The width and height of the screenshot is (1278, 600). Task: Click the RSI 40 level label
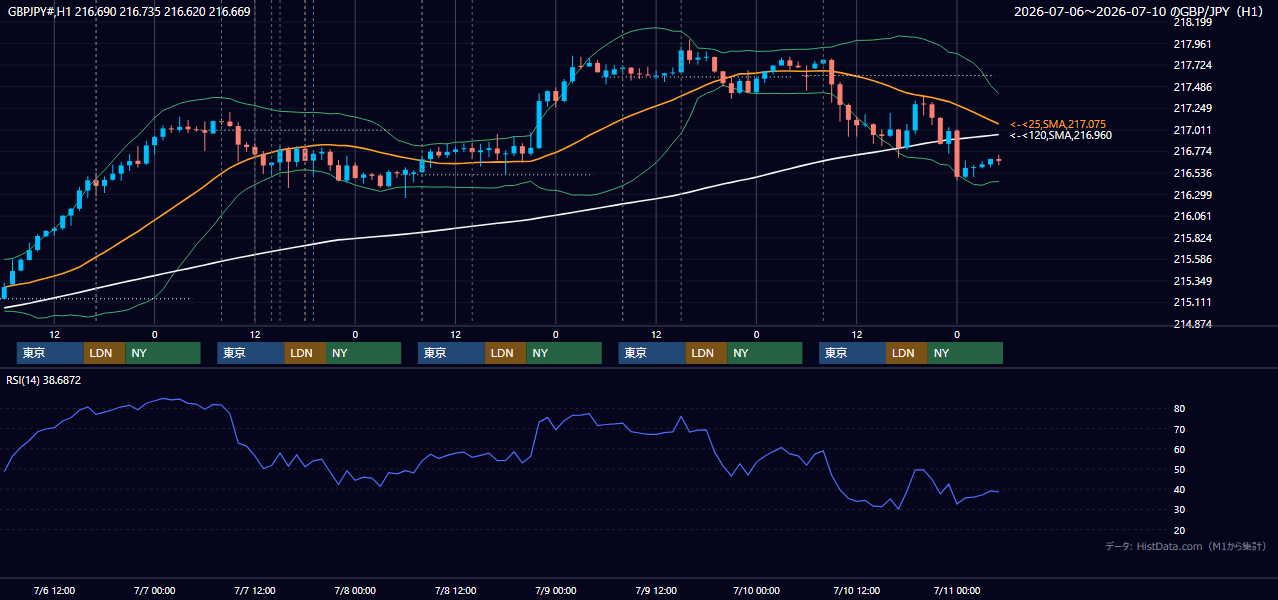tap(1180, 489)
